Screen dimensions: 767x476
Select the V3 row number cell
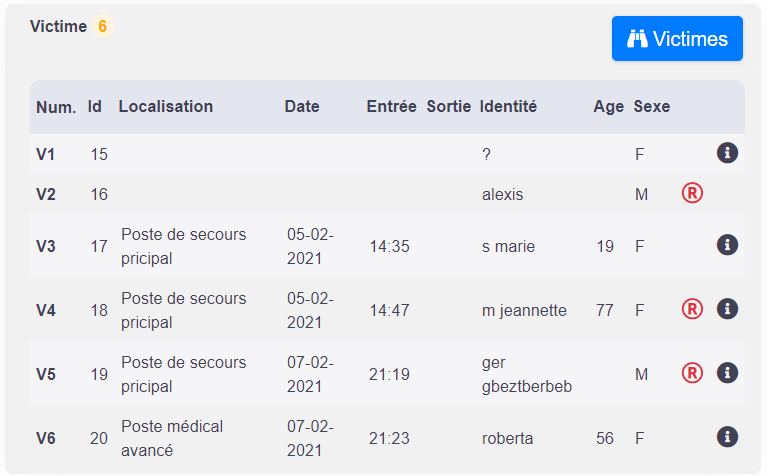click(46, 246)
